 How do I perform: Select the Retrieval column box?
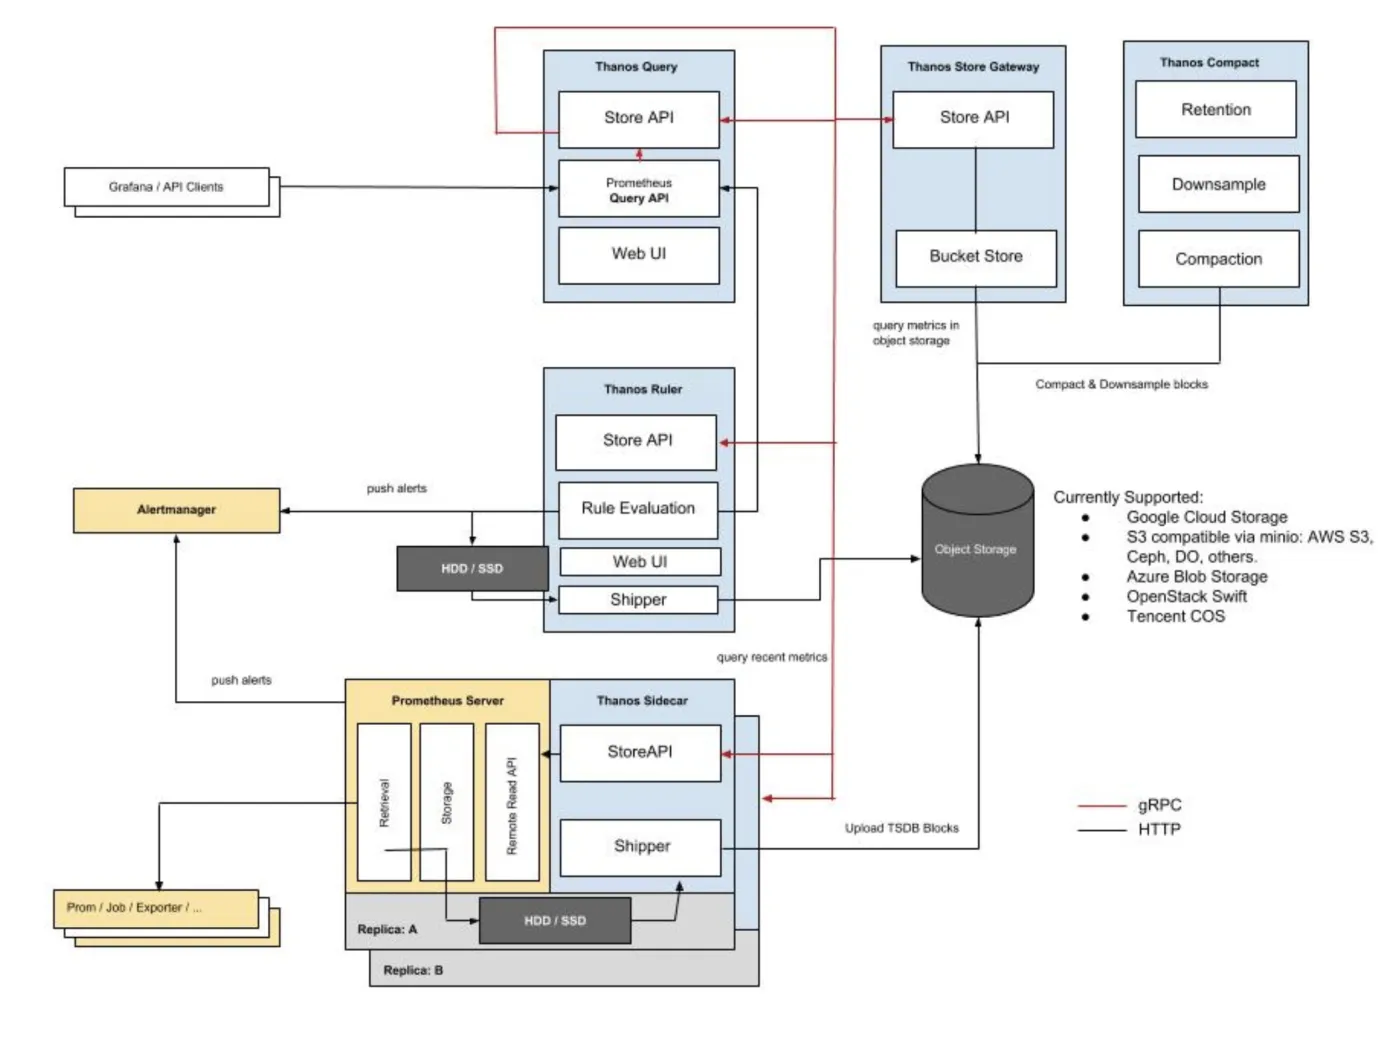coord(384,803)
